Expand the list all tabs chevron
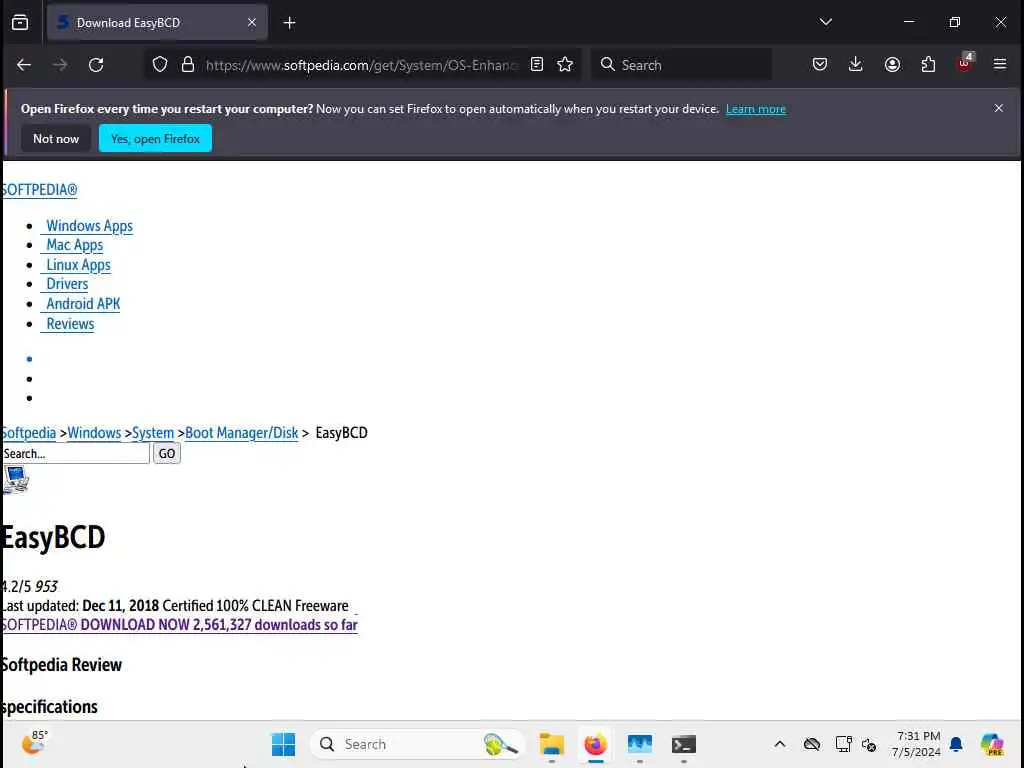This screenshot has width=1024, height=768. 826,22
